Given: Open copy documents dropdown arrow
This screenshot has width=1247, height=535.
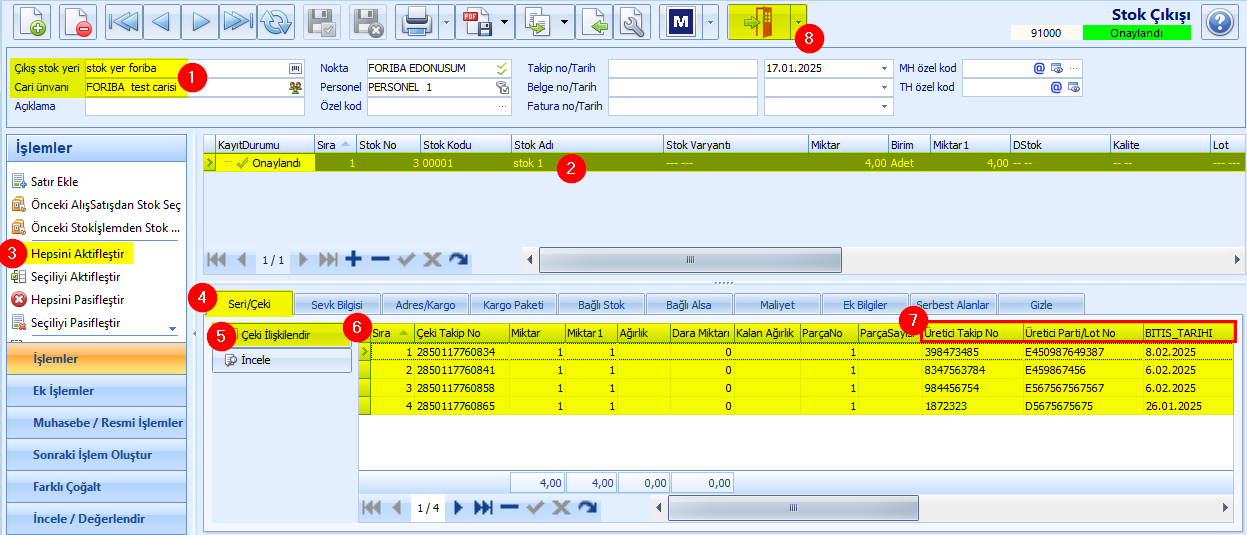Looking at the screenshot, I should pos(567,21).
